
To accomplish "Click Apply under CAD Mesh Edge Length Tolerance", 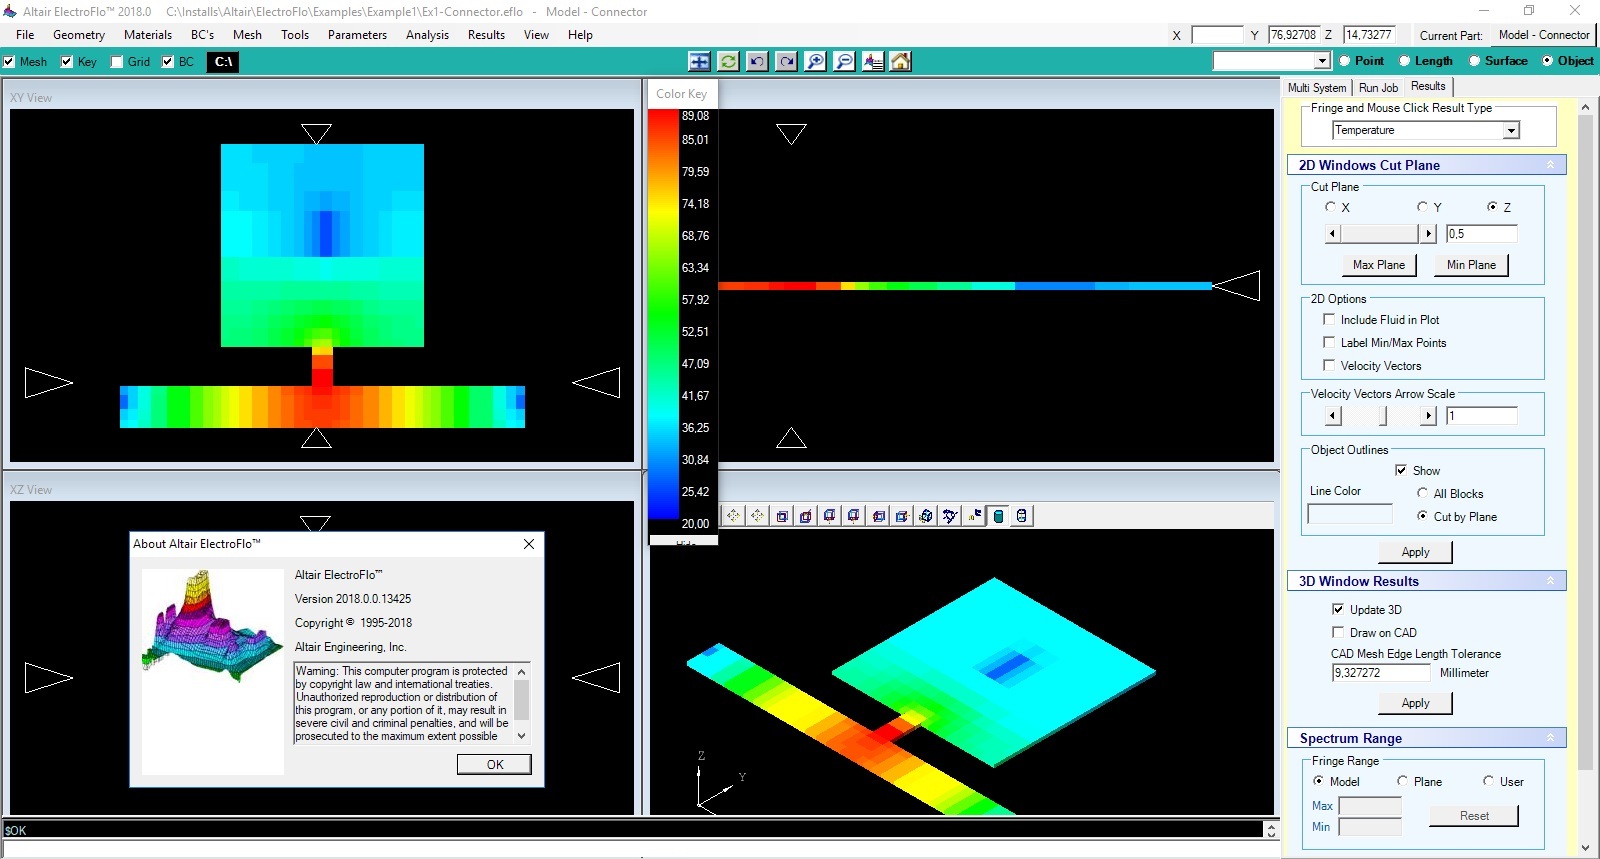I will tap(1415, 703).
